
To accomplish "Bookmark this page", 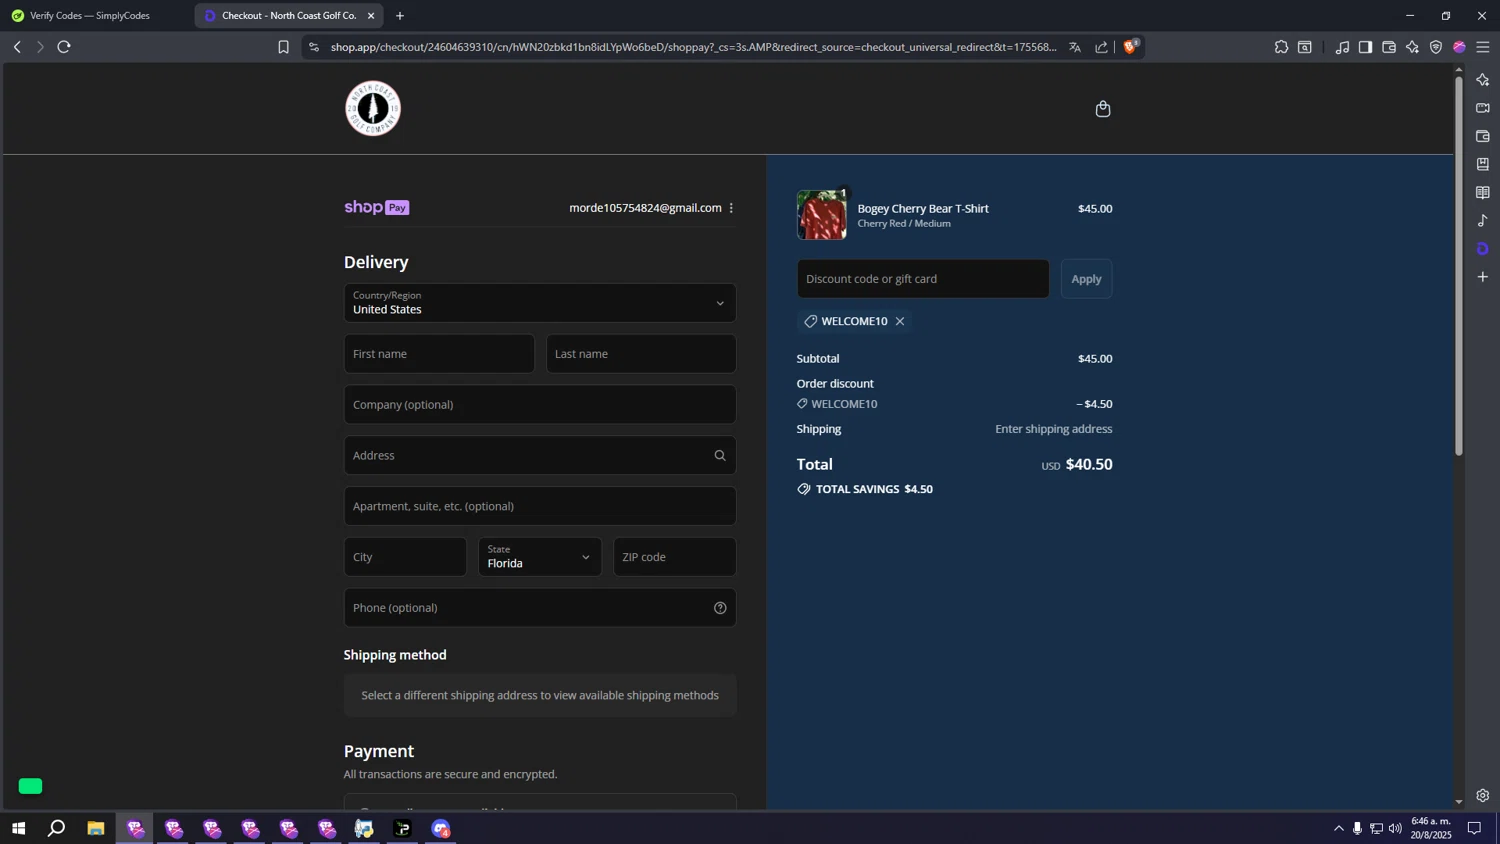I will (x=284, y=47).
